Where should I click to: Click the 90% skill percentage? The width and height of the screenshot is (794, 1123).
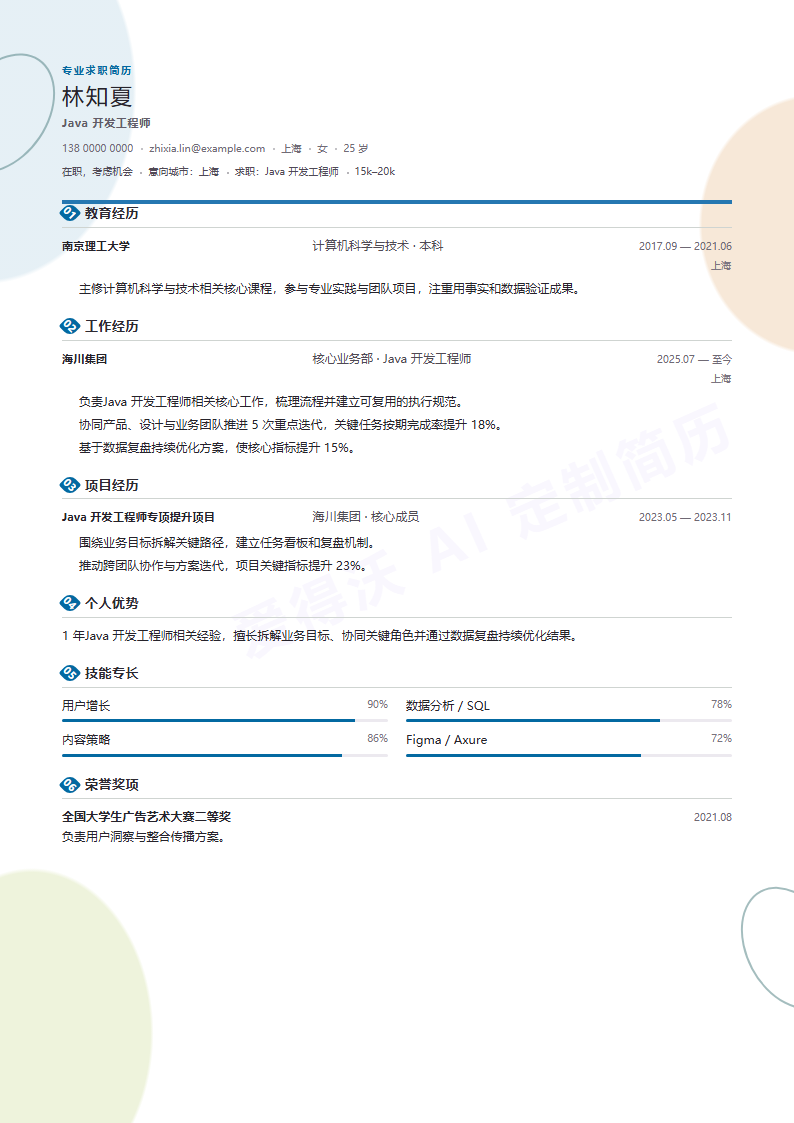point(377,705)
